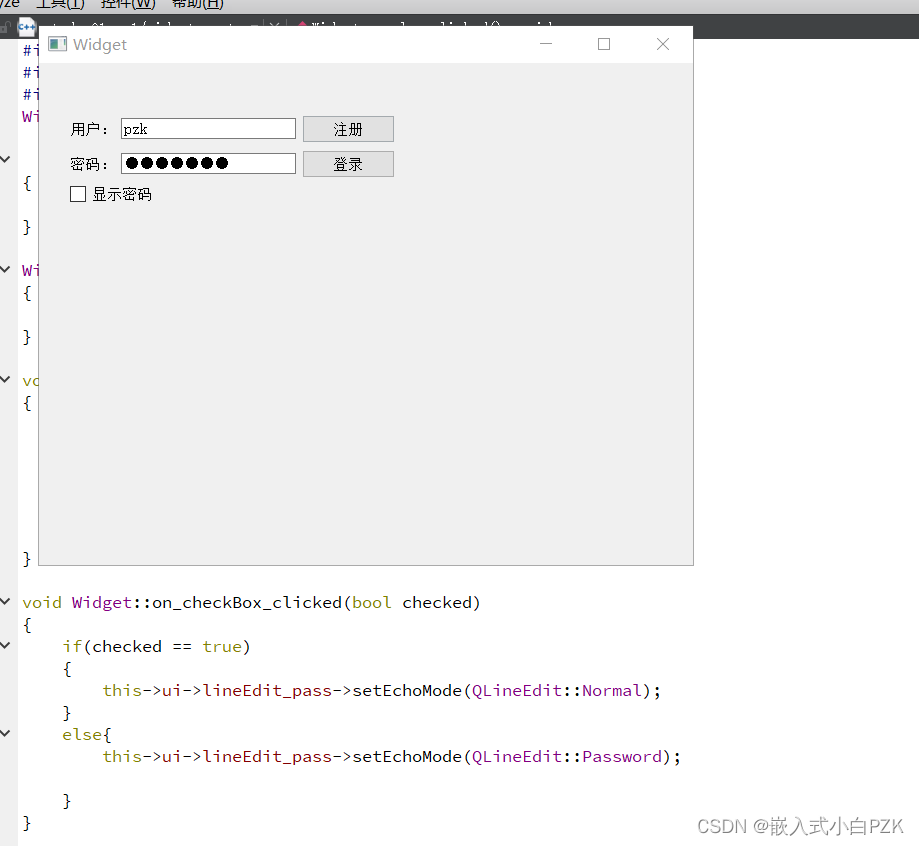Click 'QLineEdit::Normal' in the code
The height and width of the screenshot is (846, 919).
coord(557,691)
